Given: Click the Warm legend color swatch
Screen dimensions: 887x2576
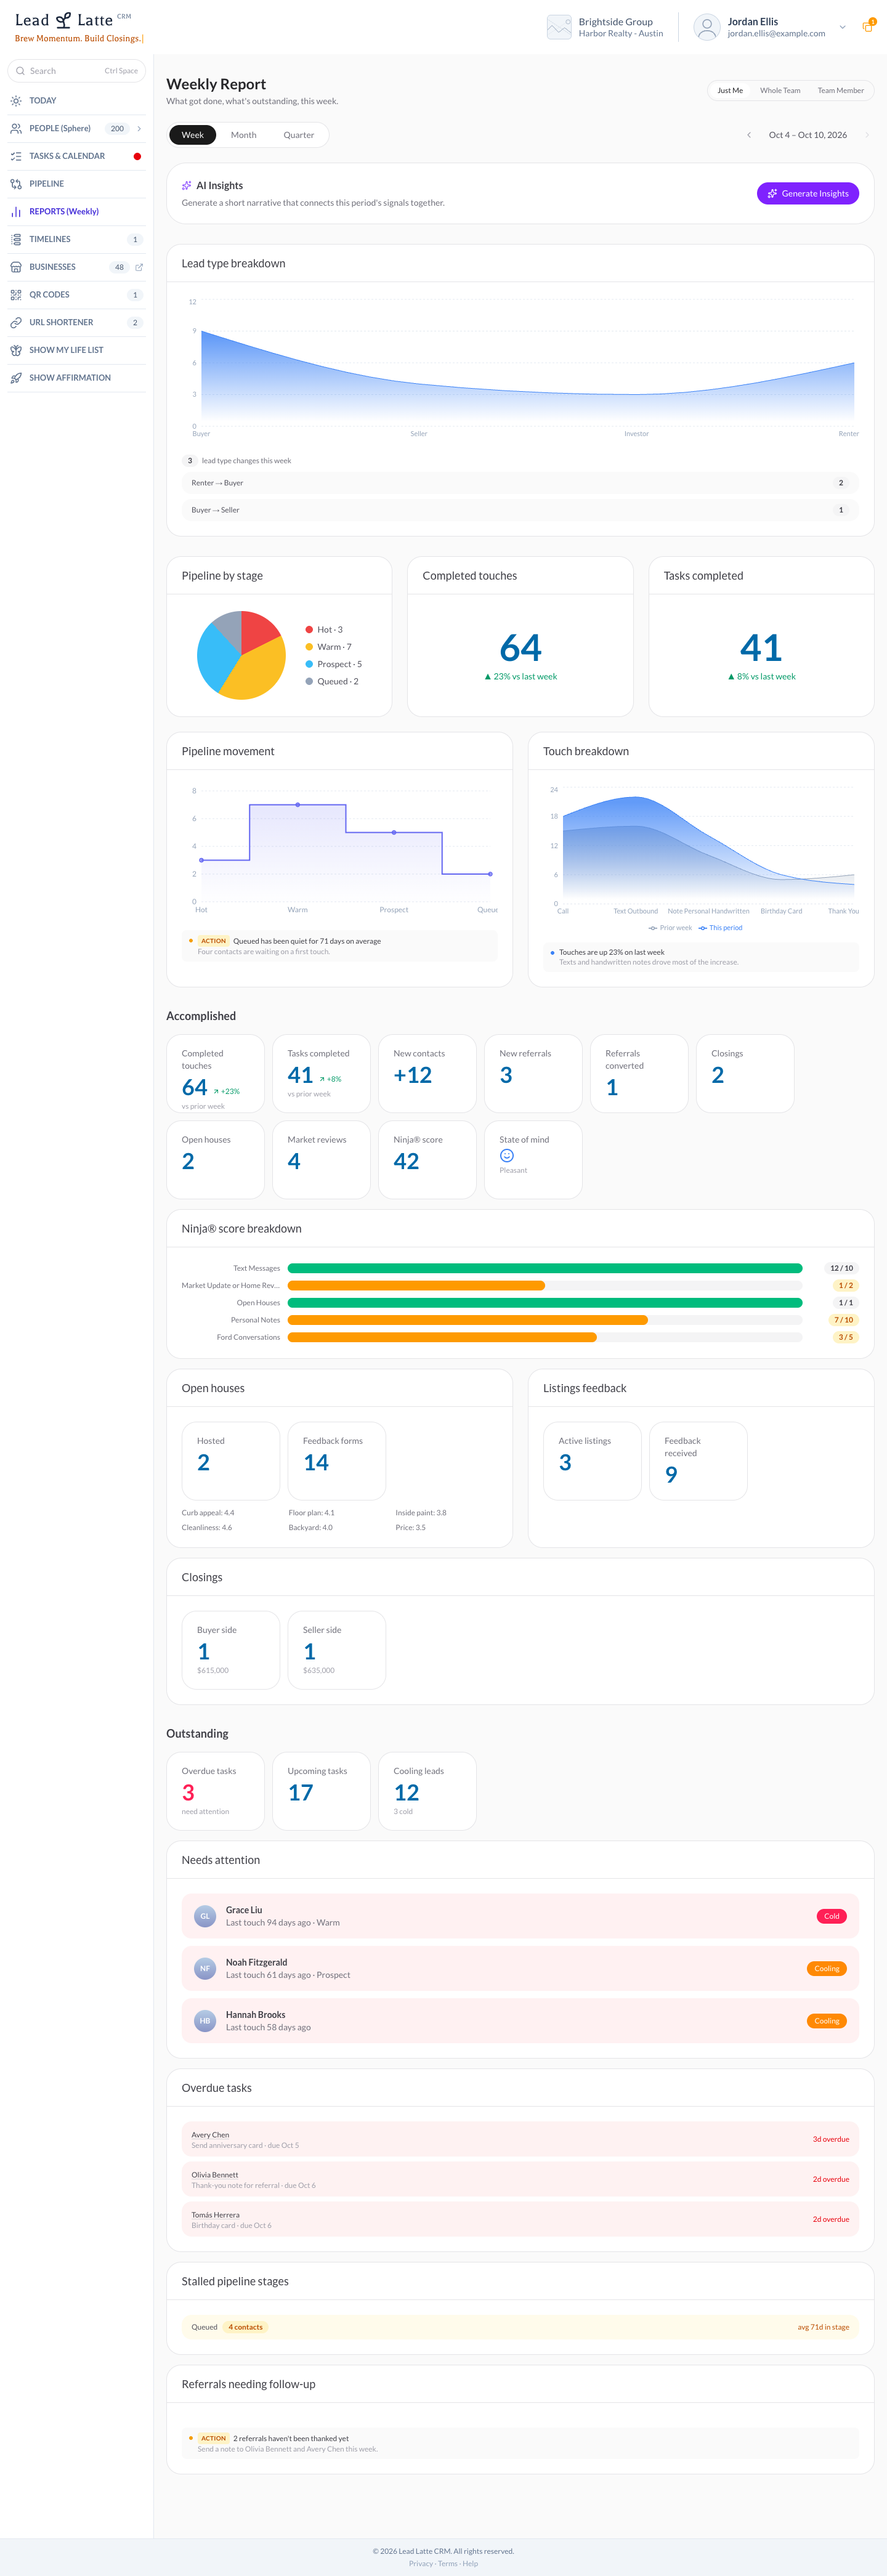Looking at the screenshot, I should (309, 647).
